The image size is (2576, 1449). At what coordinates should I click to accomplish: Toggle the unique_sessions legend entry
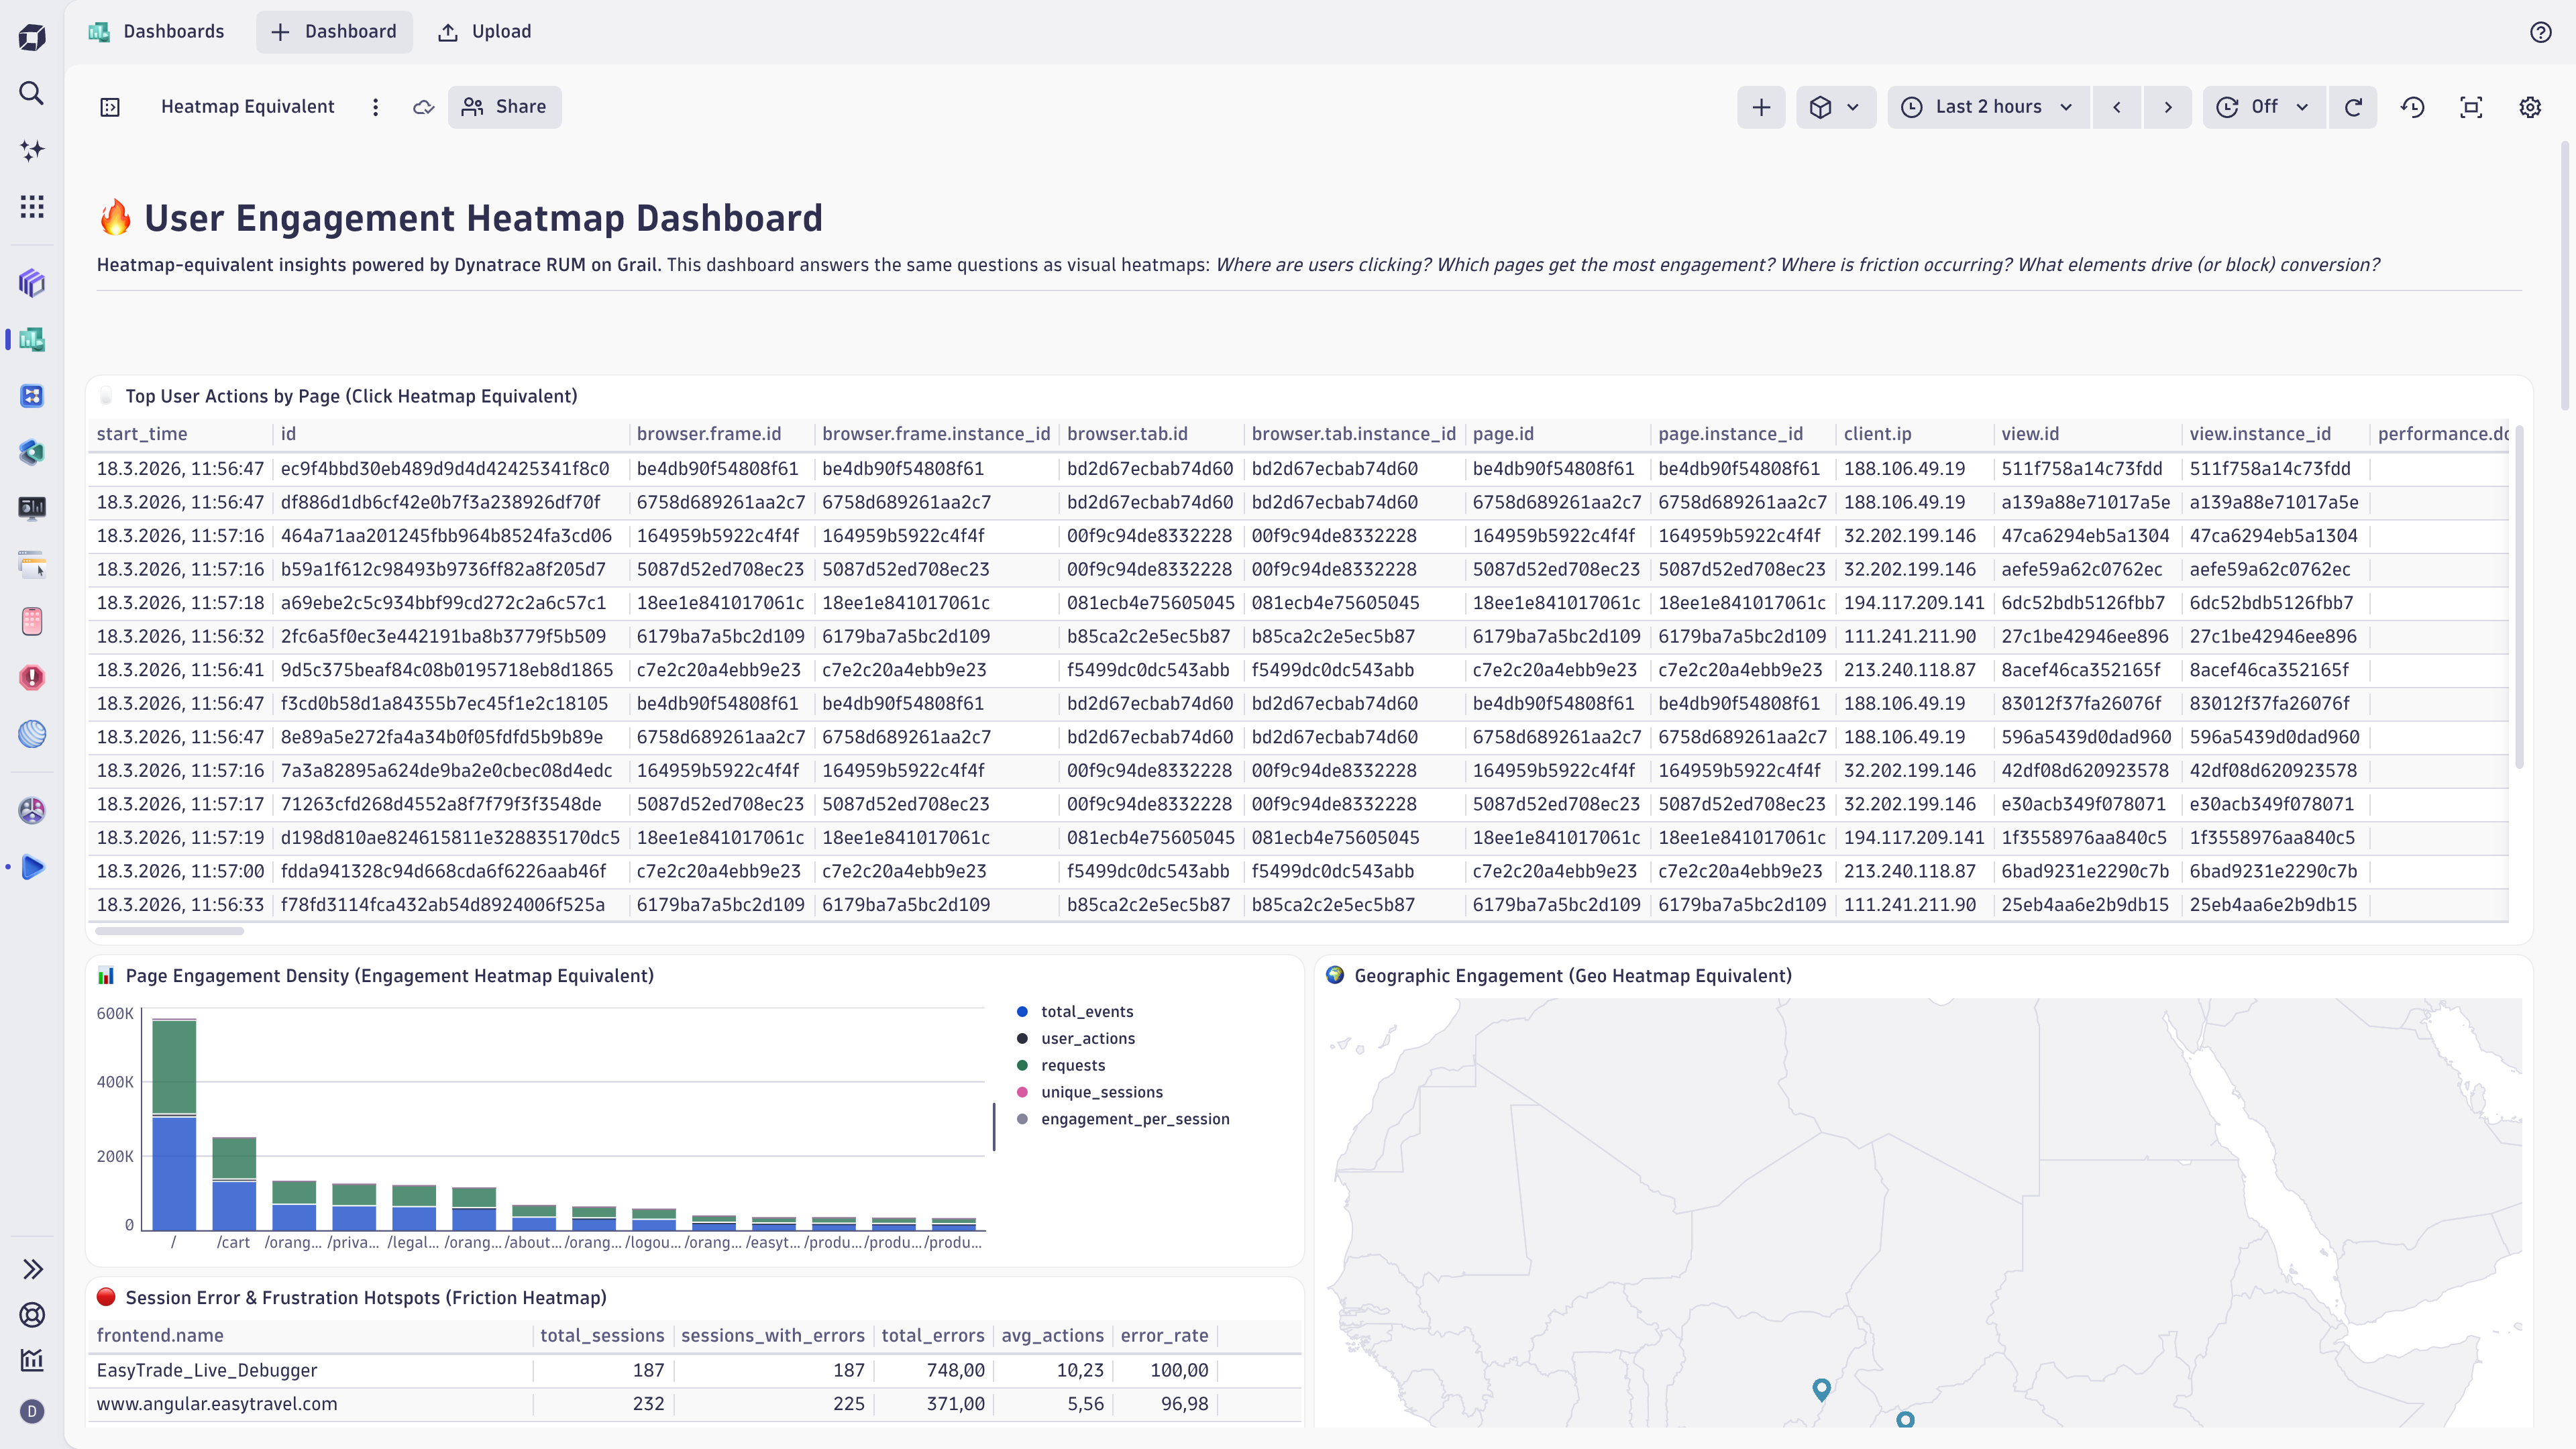pyautogui.click(x=1102, y=1092)
